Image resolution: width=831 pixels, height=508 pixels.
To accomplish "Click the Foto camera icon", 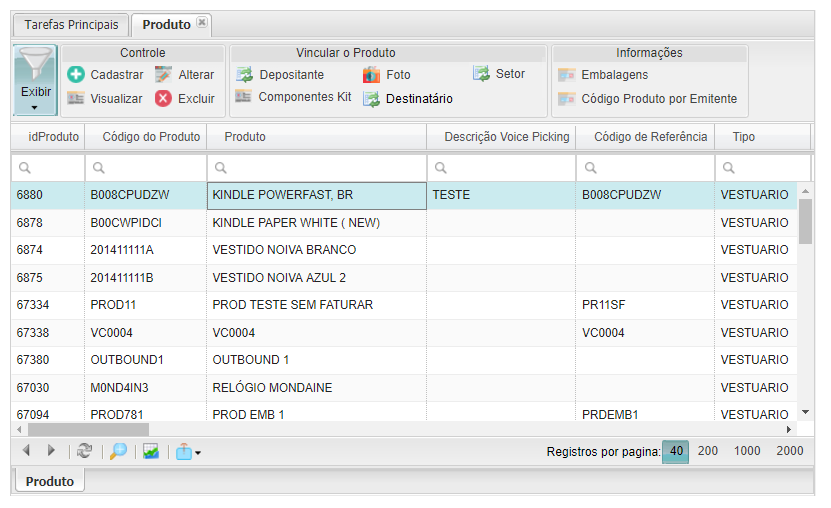I will 371,75.
